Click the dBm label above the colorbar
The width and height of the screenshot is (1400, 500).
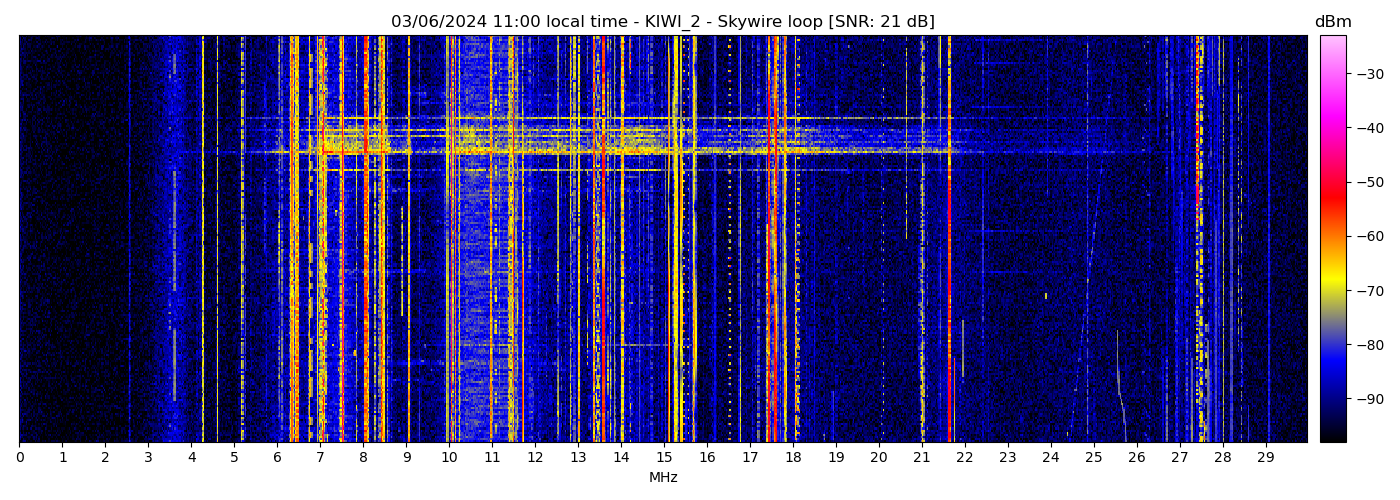pos(1332,22)
